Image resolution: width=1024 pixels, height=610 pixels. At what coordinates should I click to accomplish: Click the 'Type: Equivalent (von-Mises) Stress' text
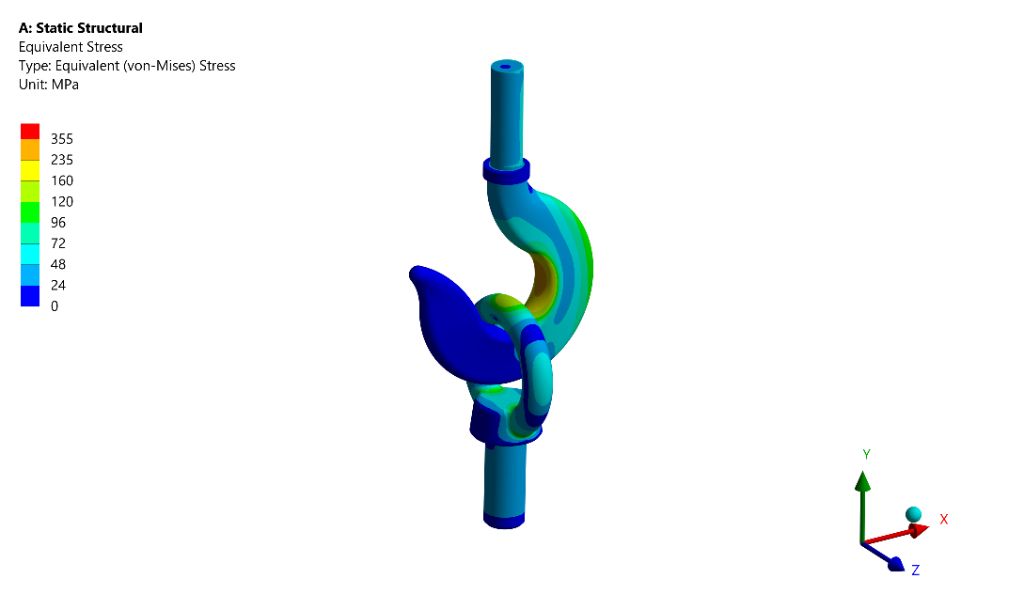[127, 66]
